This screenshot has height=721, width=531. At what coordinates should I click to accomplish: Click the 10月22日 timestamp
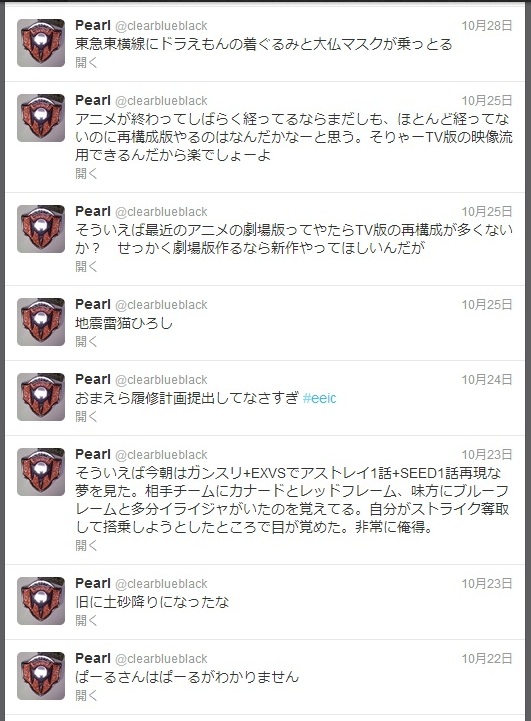pos(487,659)
